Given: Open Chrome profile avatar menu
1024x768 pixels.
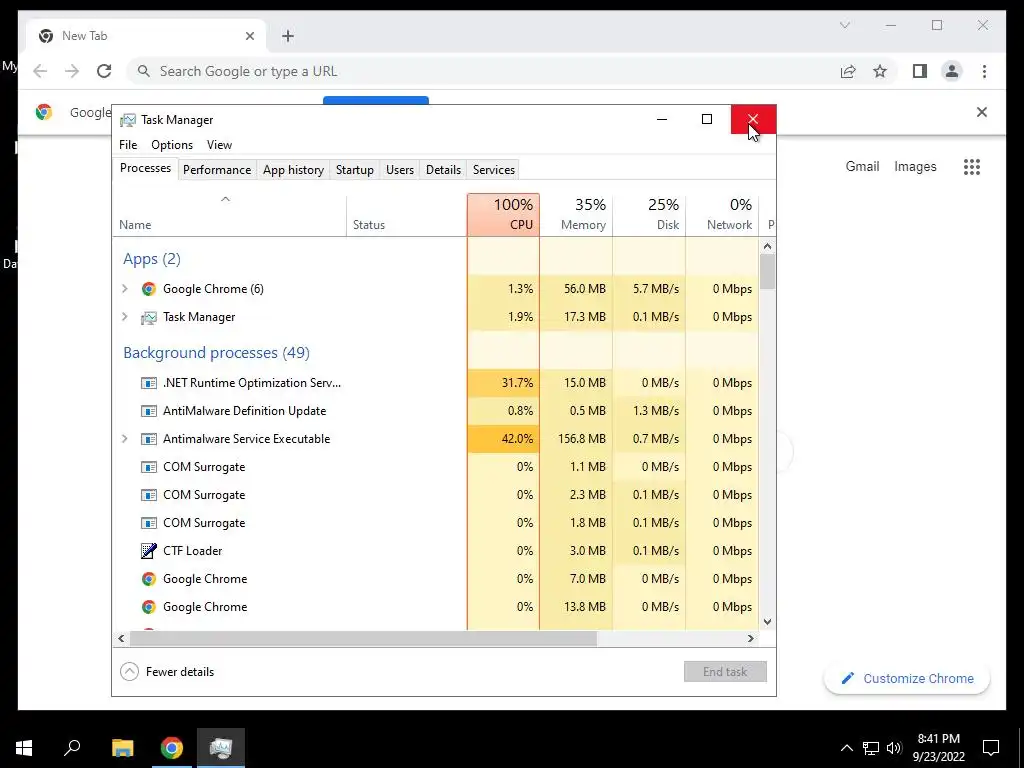Looking at the screenshot, I should click(952, 71).
